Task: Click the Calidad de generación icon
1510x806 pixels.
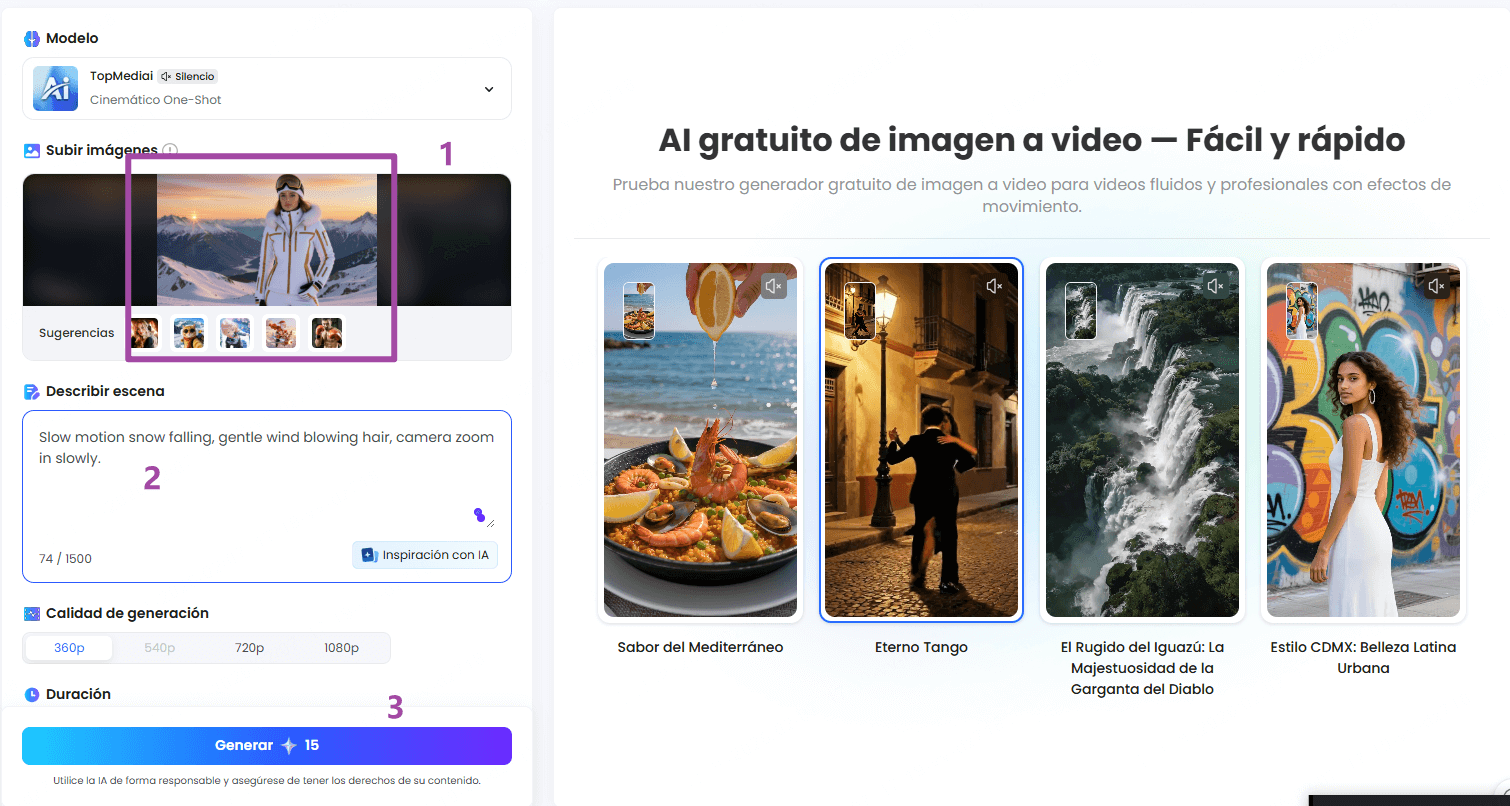Action: tap(31, 612)
